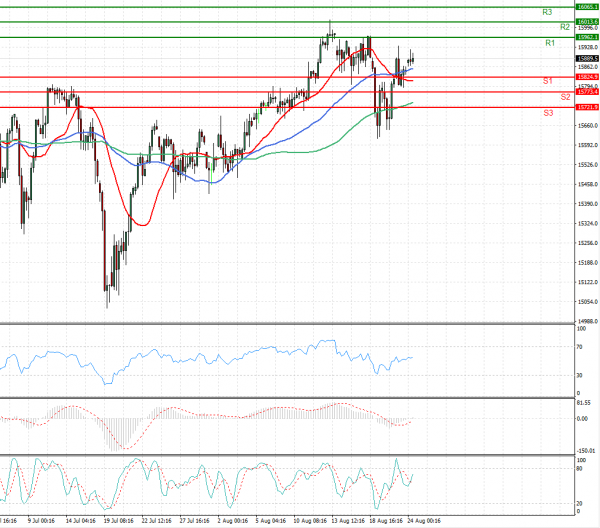The image size is (600, 528).
Task: Click the RSI scale value 30
Action: point(579,375)
